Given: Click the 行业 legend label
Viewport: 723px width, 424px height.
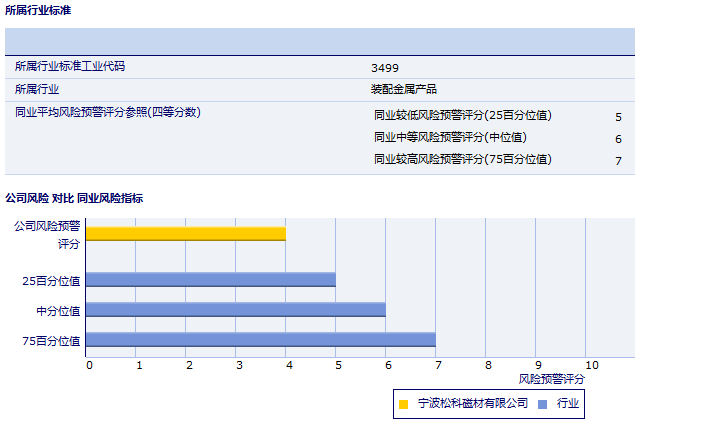Looking at the screenshot, I should (567, 403).
